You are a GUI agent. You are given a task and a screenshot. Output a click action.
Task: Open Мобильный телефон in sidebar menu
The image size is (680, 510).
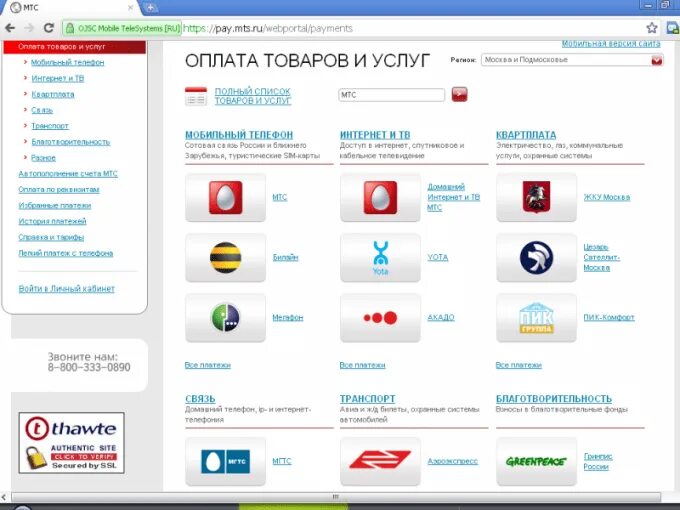tap(68, 62)
